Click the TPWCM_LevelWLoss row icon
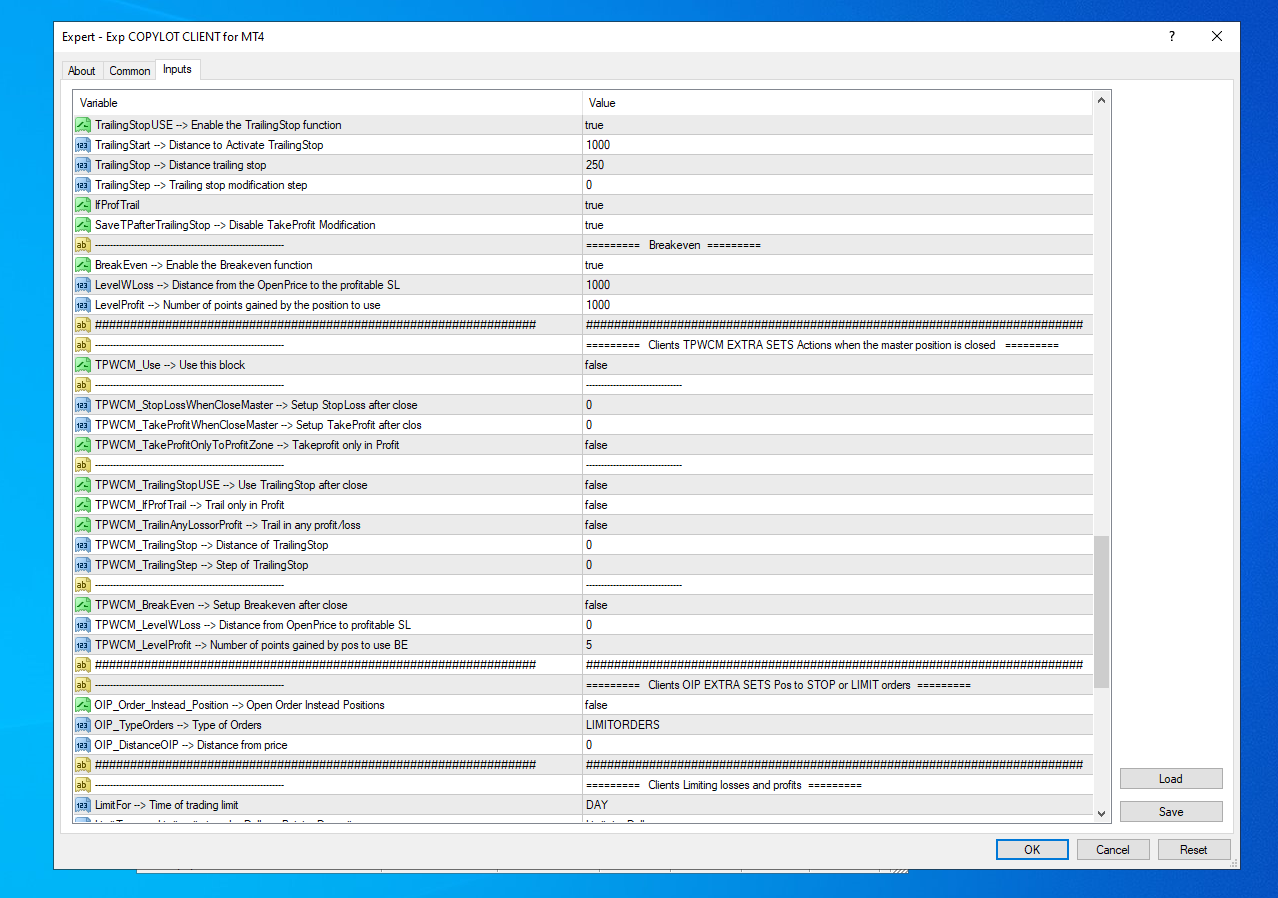Image resolution: width=1278 pixels, height=898 pixels. [x=83, y=625]
